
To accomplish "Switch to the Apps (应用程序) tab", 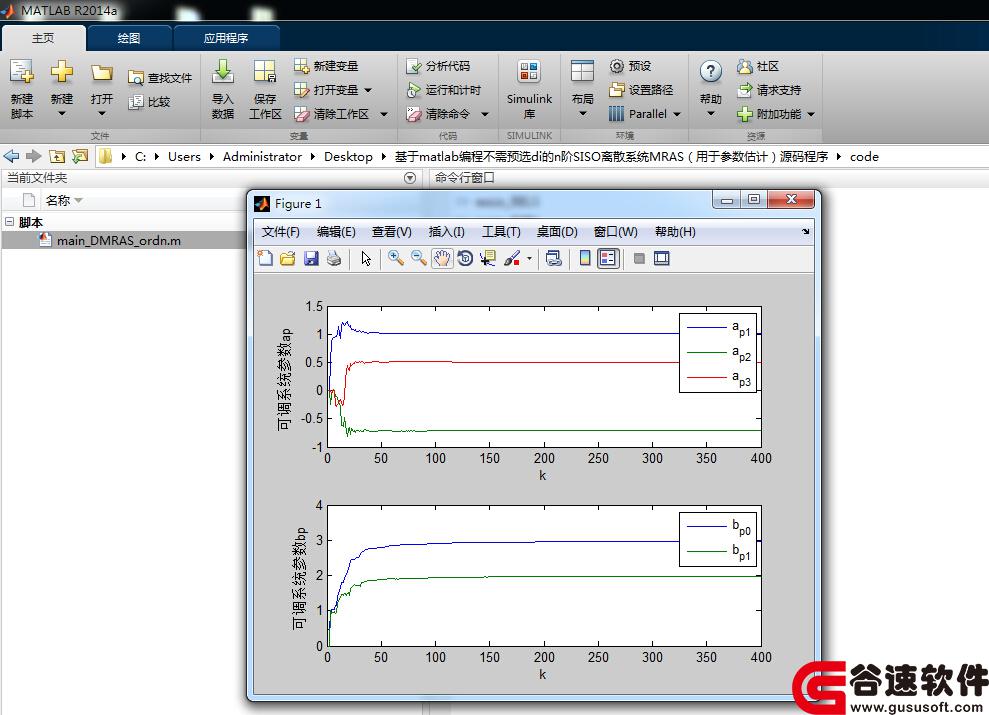I will pos(226,38).
